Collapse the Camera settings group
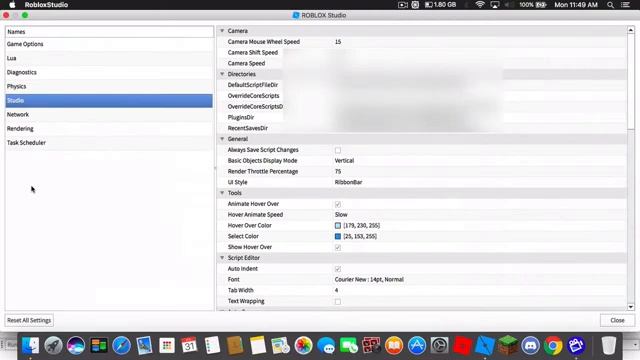 coord(222,31)
